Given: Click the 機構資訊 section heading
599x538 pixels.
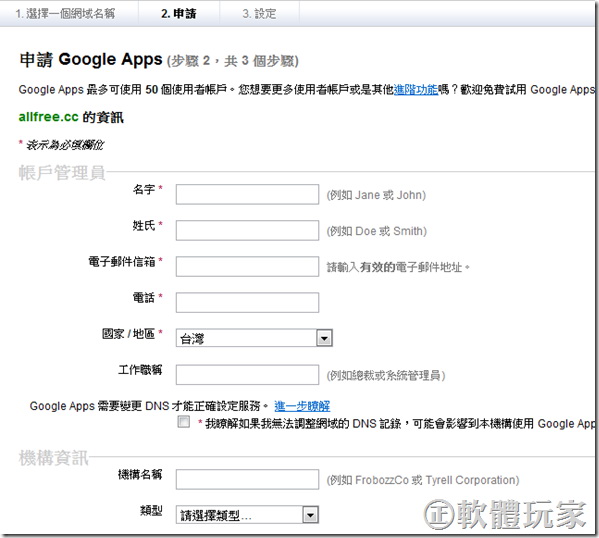Looking at the screenshot, I should coord(53,457).
